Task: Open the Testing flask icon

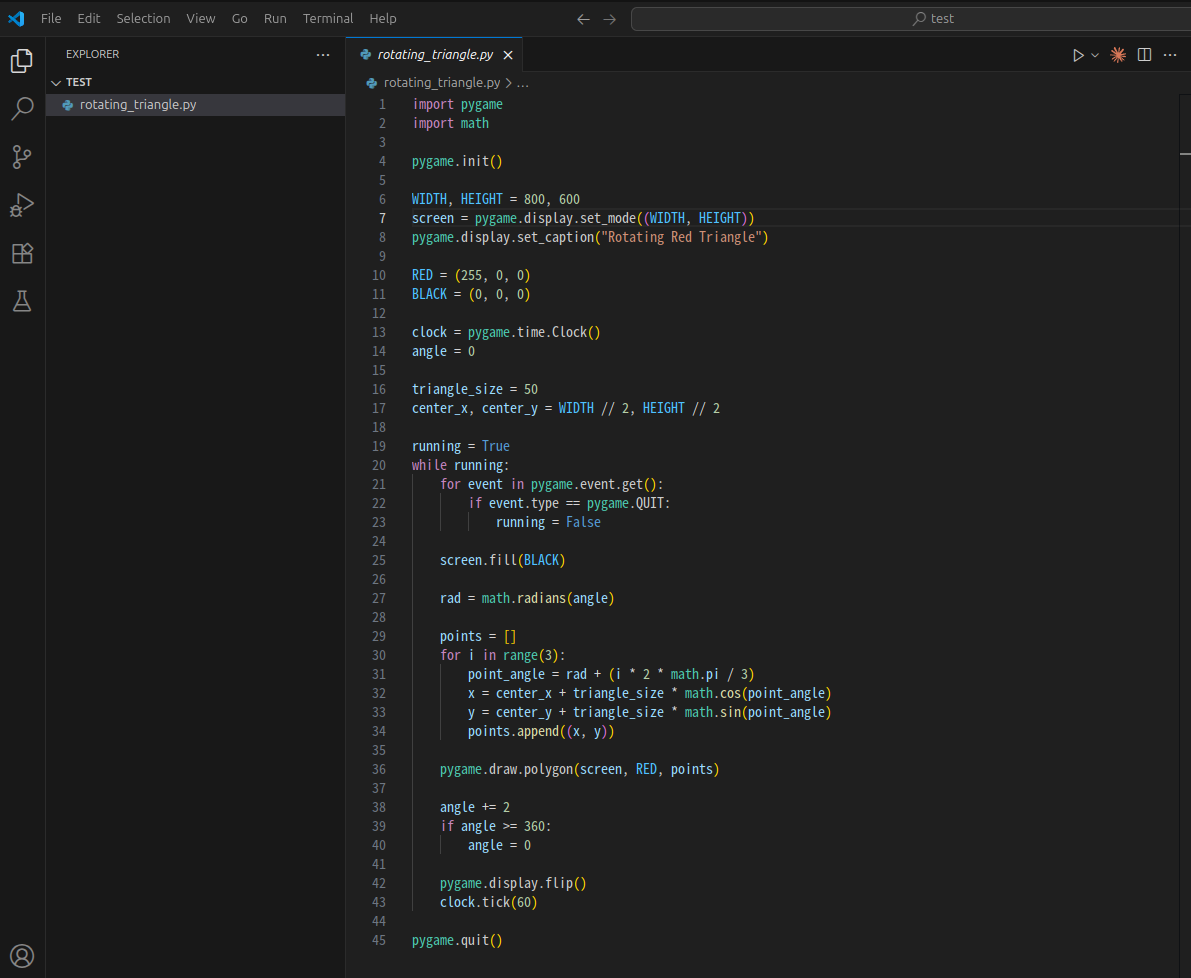Action: click(x=22, y=301)
